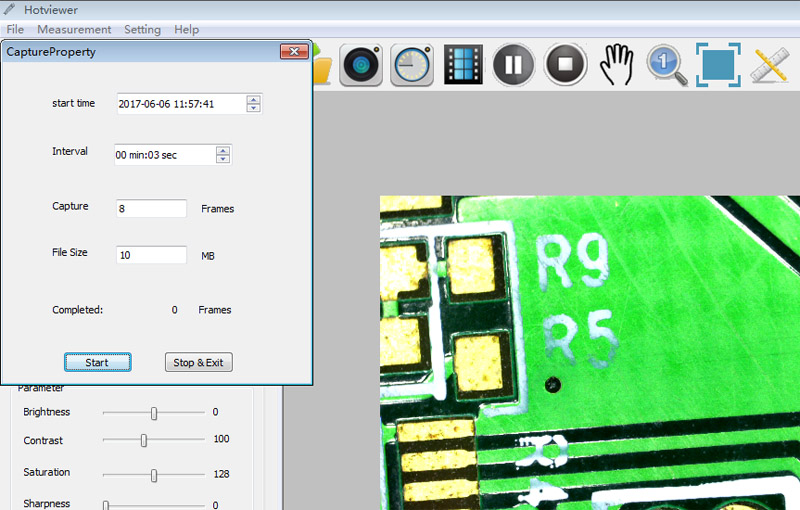Close the CaptureProperty dialog
The width and height of the screenshot is (800, 510).
click(293, 52)
